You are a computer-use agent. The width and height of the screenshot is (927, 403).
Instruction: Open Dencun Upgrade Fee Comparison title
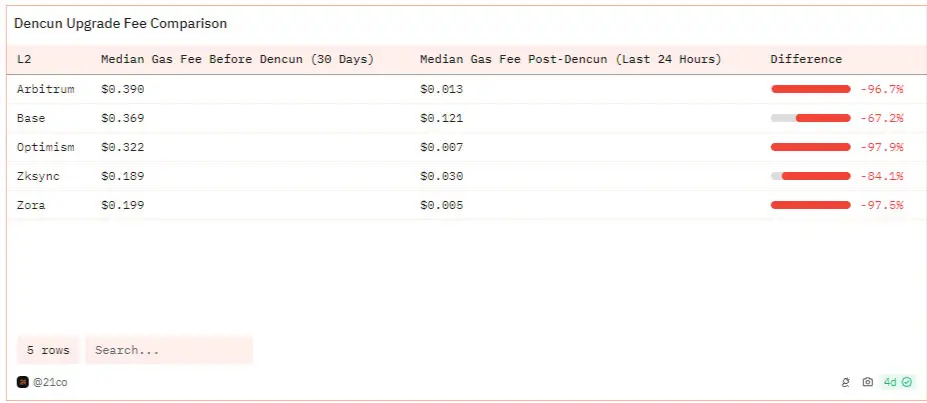point(121,24)
